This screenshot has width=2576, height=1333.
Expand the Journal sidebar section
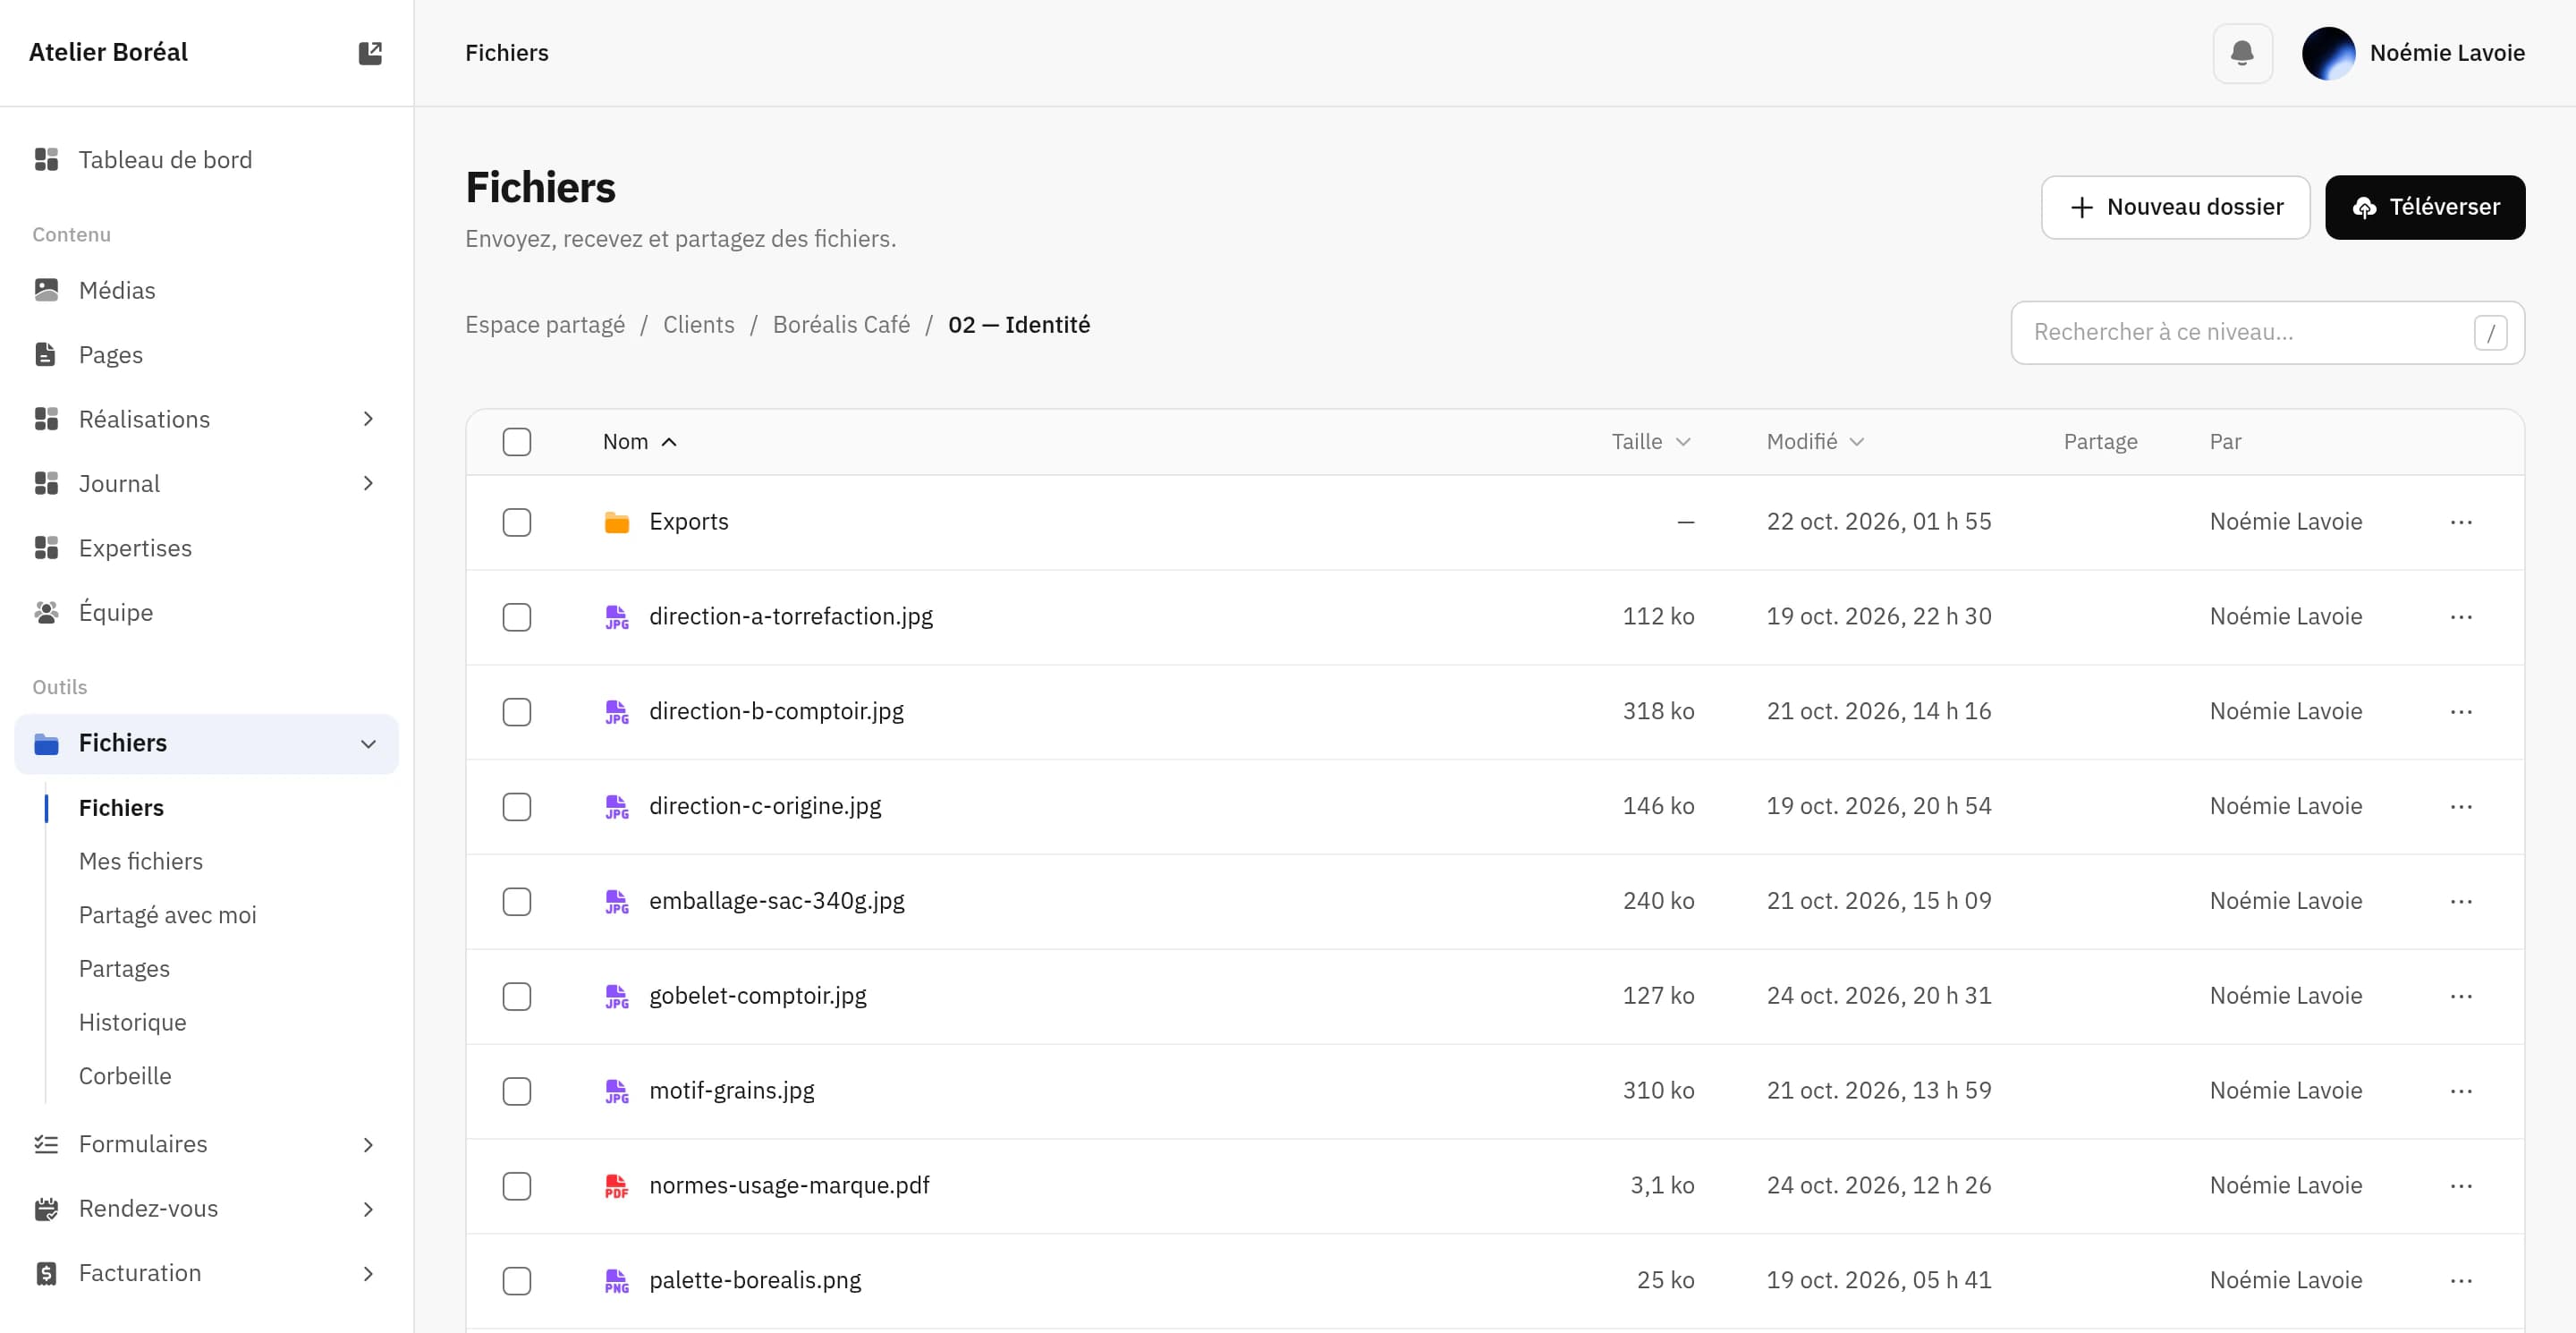(x=368, y=483)
